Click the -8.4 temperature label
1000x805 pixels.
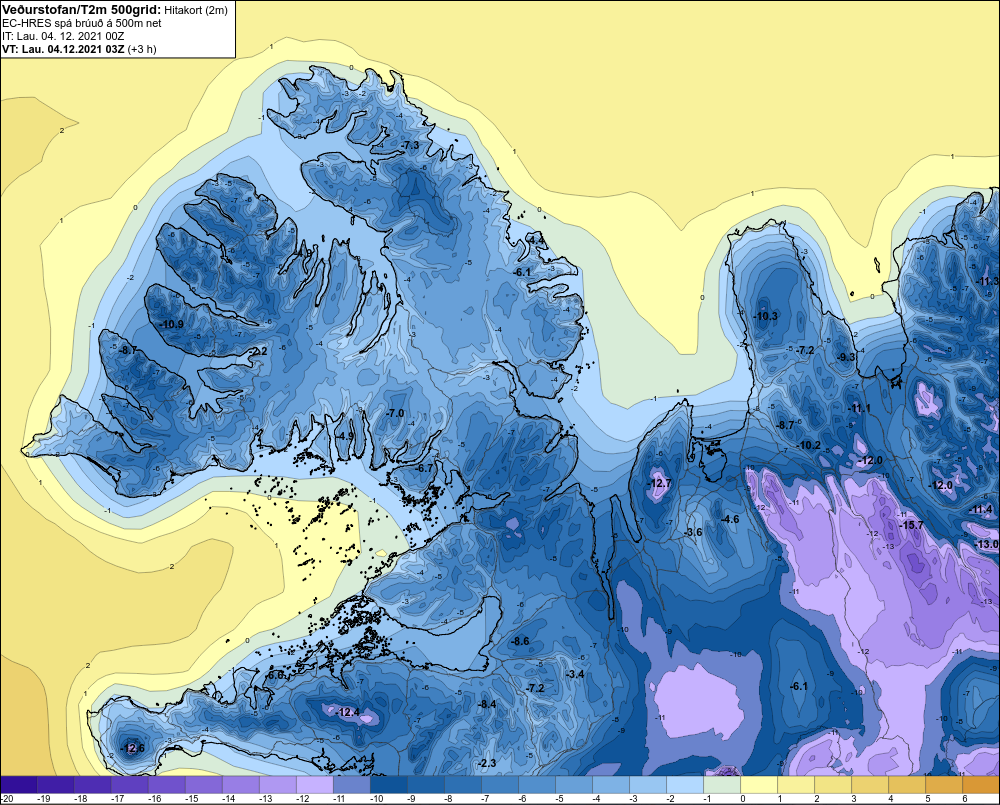(x=487, y=704)
